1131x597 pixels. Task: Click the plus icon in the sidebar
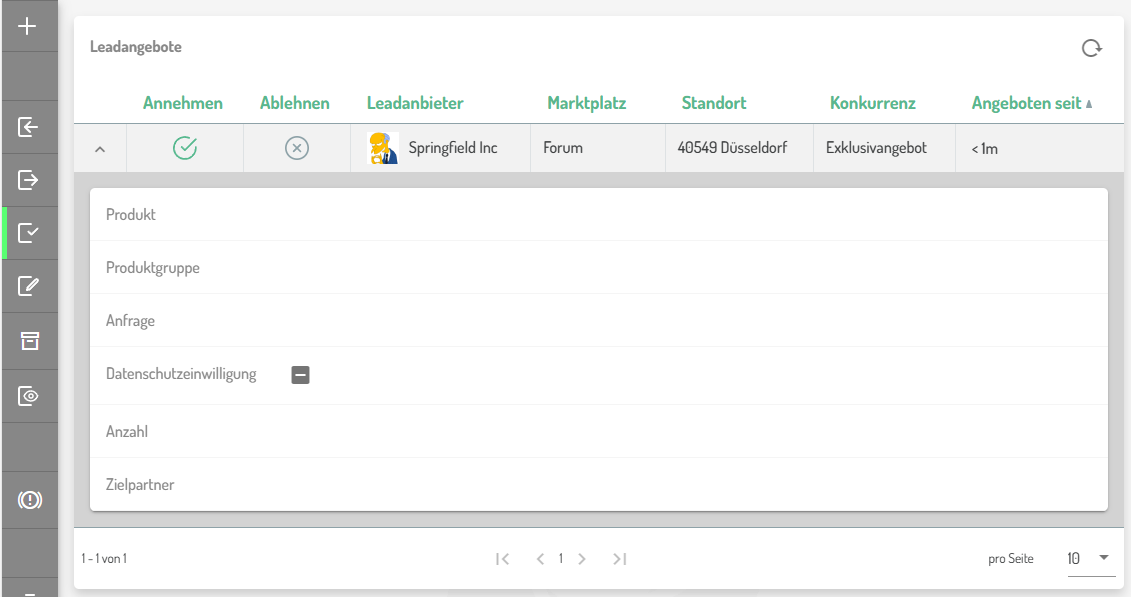[28, 26]
